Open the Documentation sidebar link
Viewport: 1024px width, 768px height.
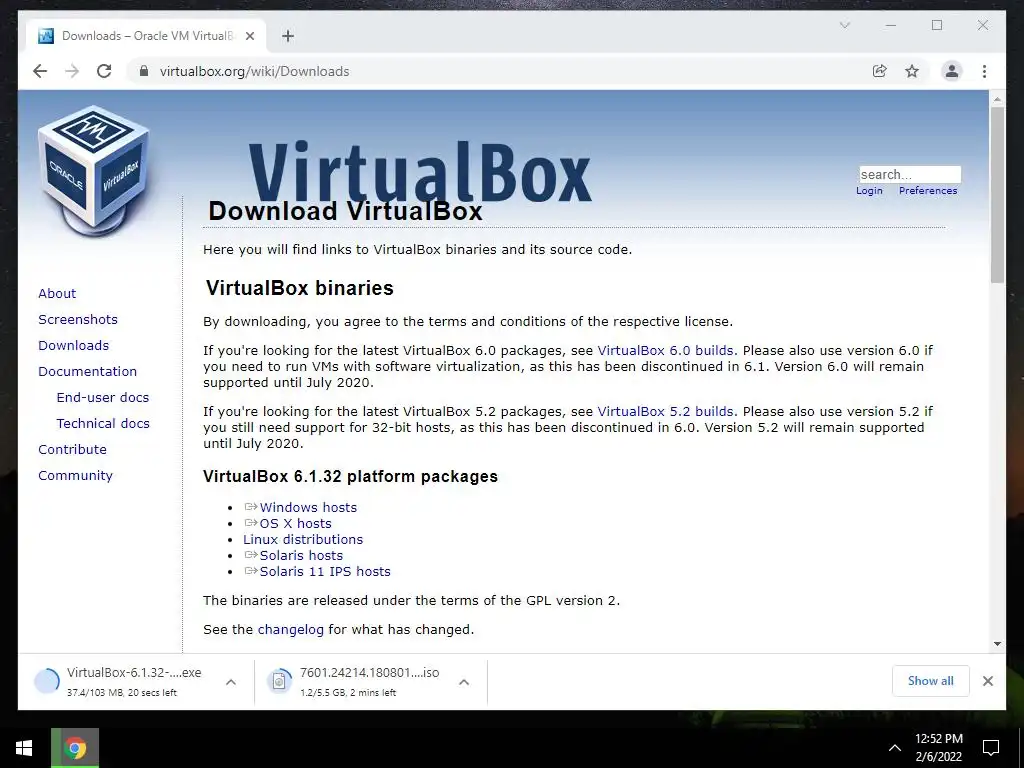click(88, 372)
